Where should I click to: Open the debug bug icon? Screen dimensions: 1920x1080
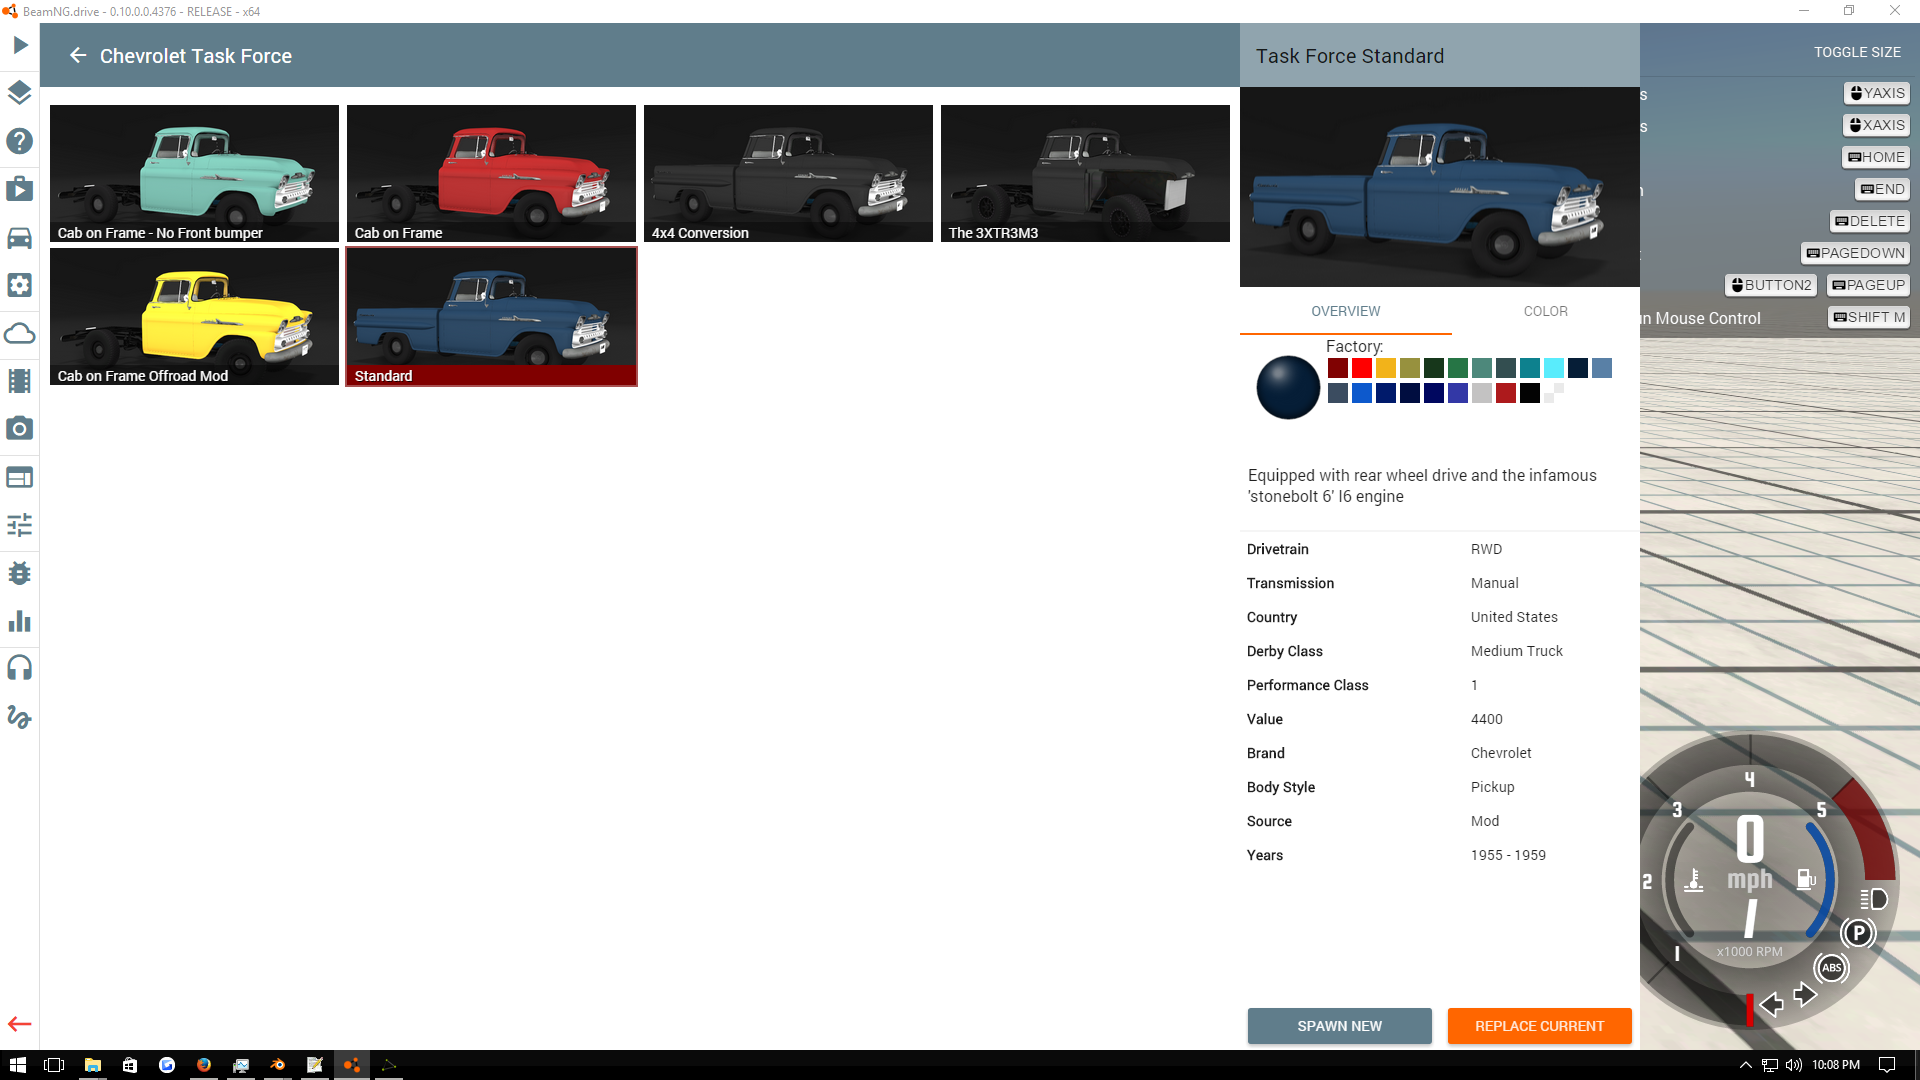(20, 573)
